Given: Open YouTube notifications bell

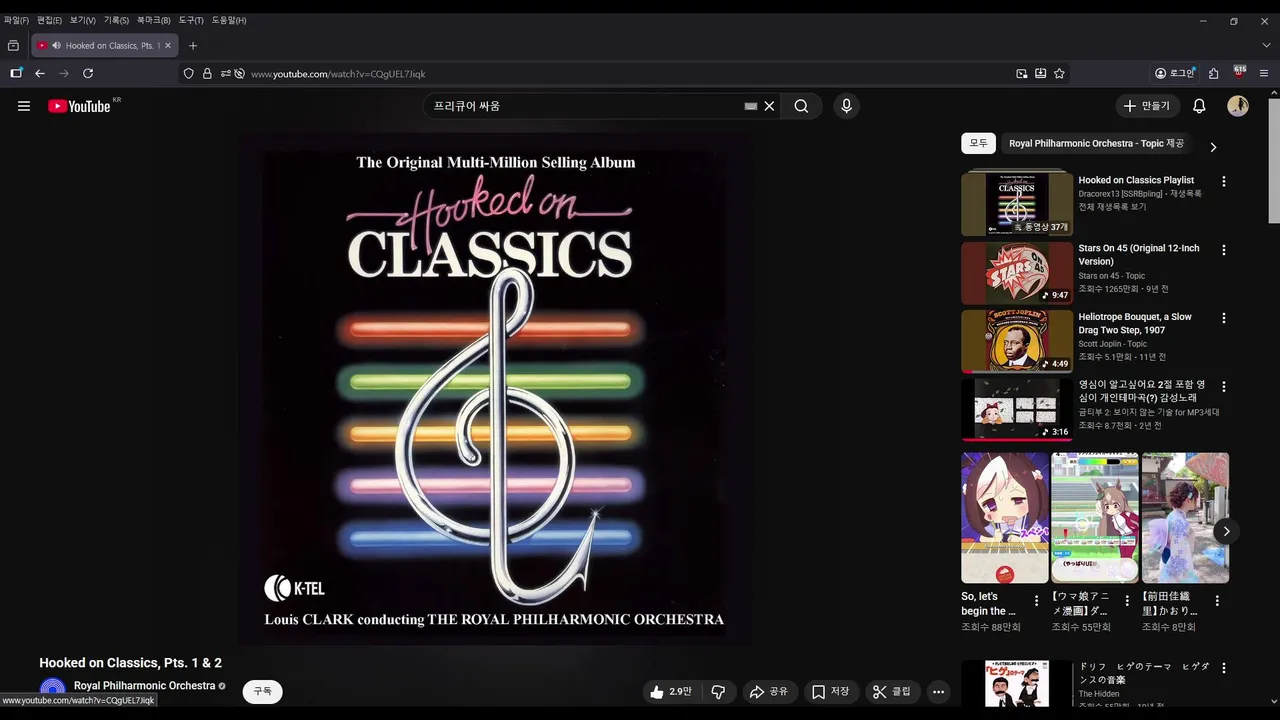Looking at the screenshot, I should pyautogui.click(x=1199, y=106).
